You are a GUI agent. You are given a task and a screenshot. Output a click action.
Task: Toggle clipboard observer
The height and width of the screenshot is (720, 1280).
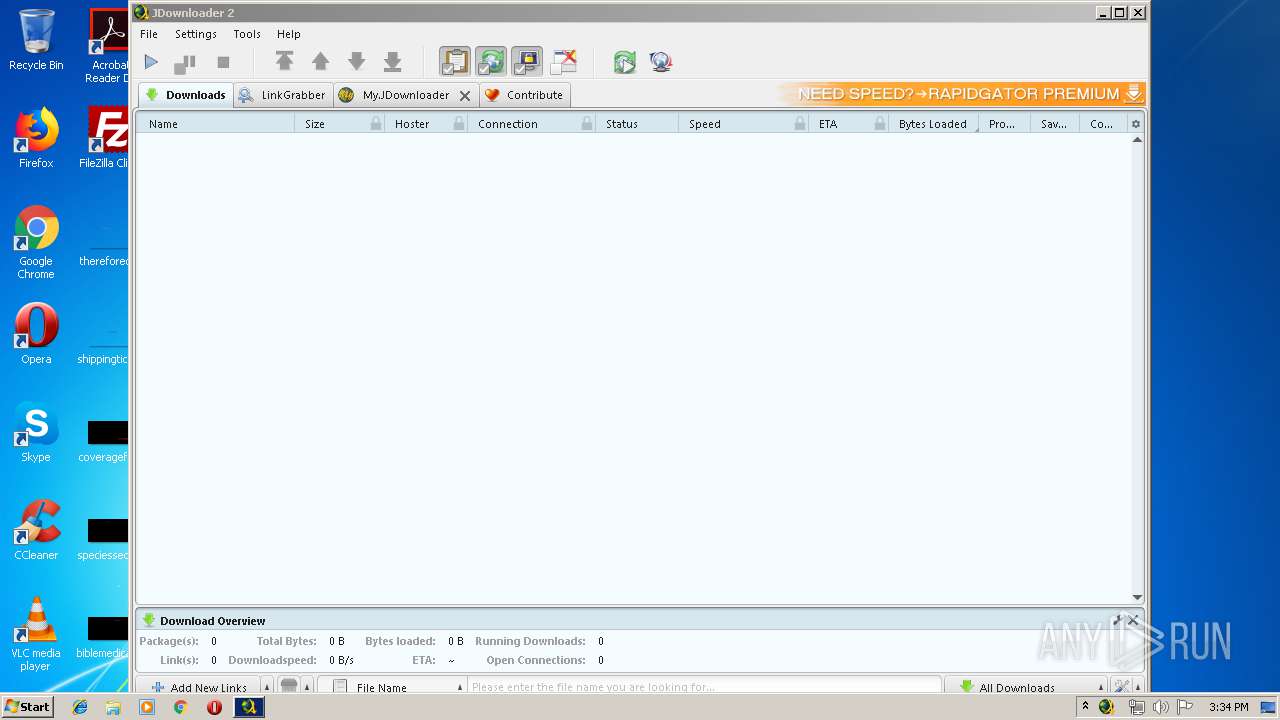455,62
